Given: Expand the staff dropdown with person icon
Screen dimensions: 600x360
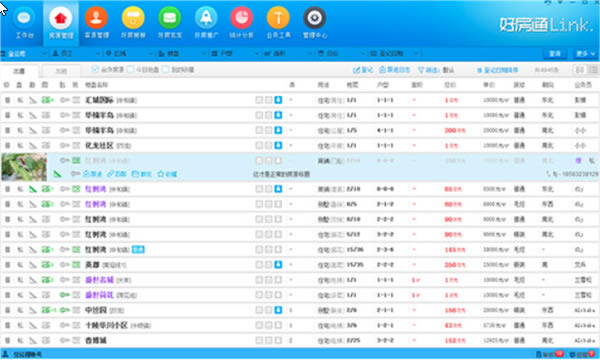Looking at the screenshot, I should [x=76, y=54].
